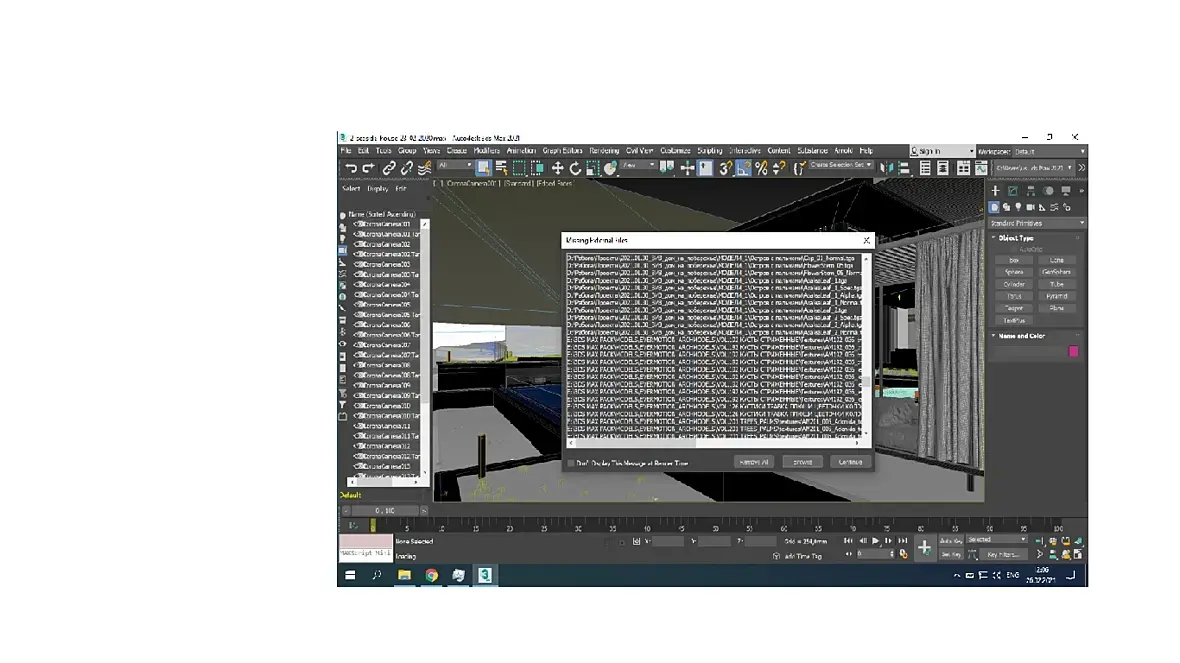1180x663 pixels.
Task: Activate the Select and Rotate tool
Action: tap(575, 169)
